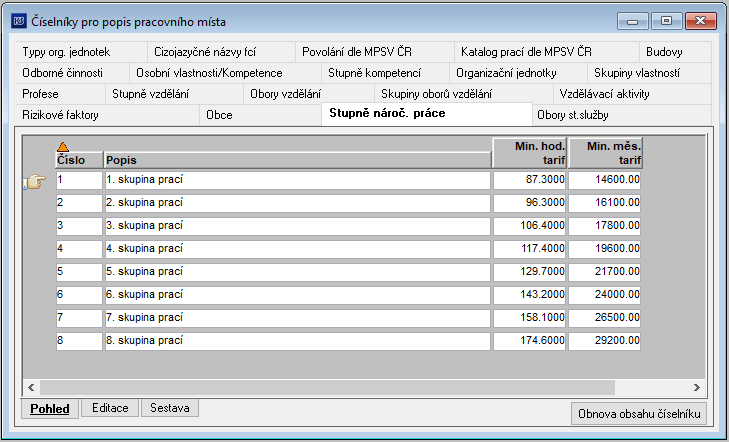The width and height of the screenshot is (729, 442).
Task: Click the Min. měs. tarif column header
Action: pyautogui.click(x=605, y=153)
